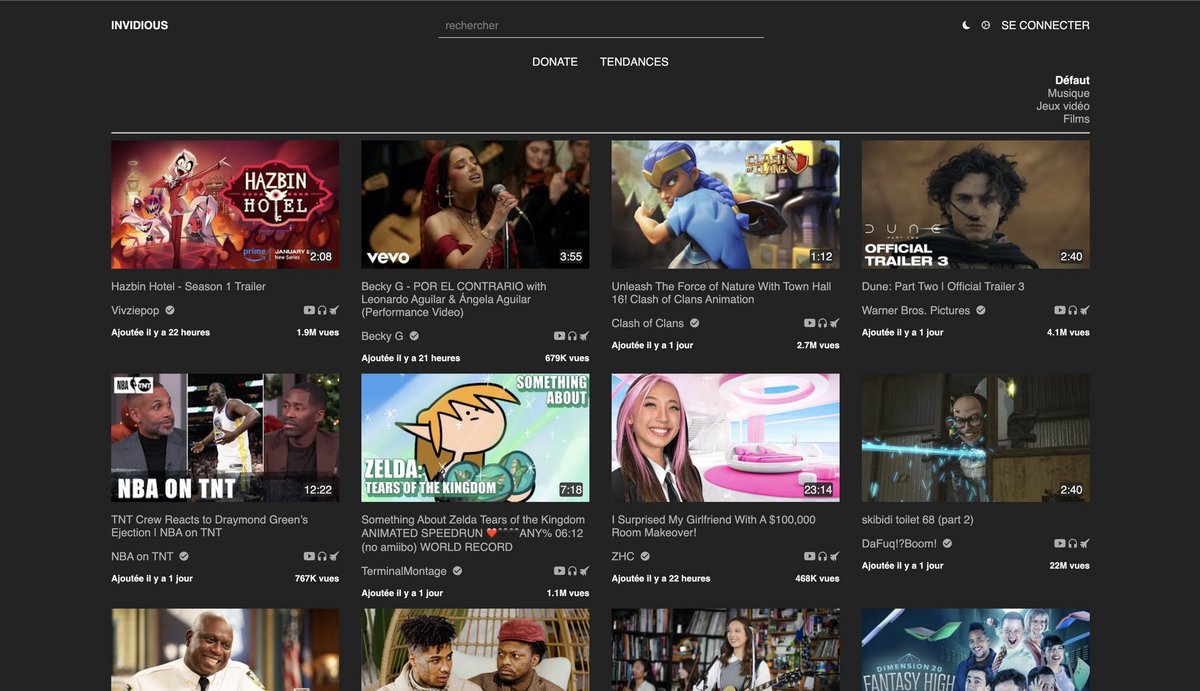Image resolution: width=1200 pixels, height=691 pixels.
Task: Open skibidi toilet 68 thumbnail
Action: pos(976,438)
